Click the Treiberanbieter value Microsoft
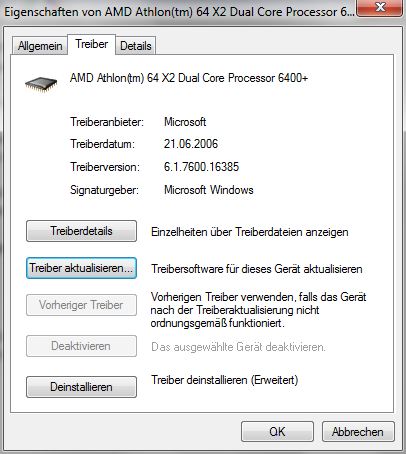Screen dimensions: 406x454 pos(185,122)
